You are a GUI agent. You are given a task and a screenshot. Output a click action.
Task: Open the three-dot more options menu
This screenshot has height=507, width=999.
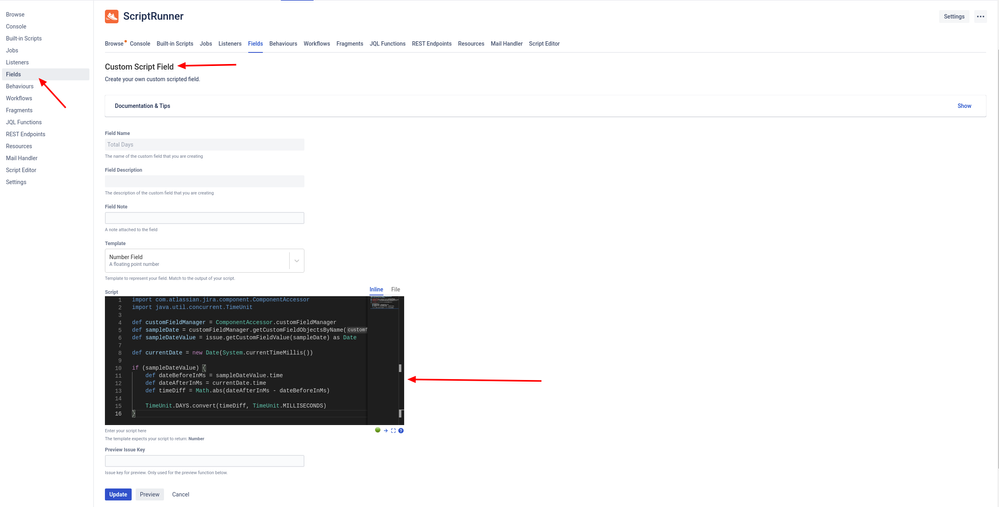[x=981, y=17]
